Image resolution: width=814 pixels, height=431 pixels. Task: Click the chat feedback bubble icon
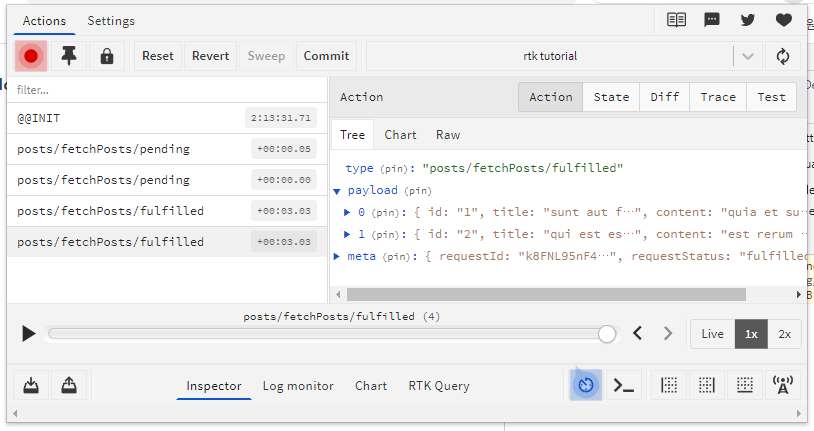(x=712, y=20)
